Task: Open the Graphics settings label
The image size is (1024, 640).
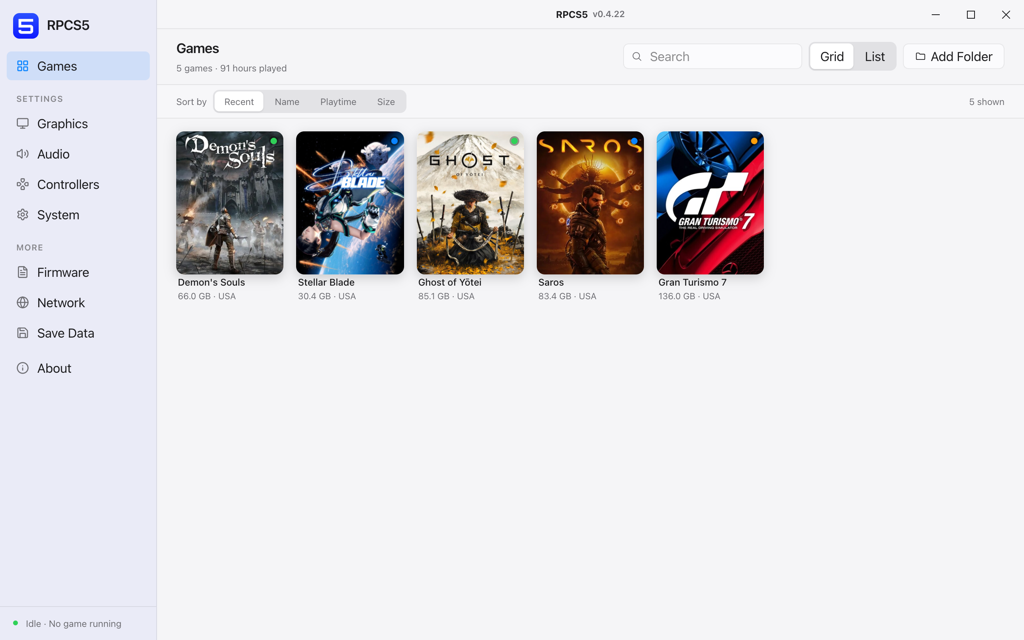Action: coord(63,123)
